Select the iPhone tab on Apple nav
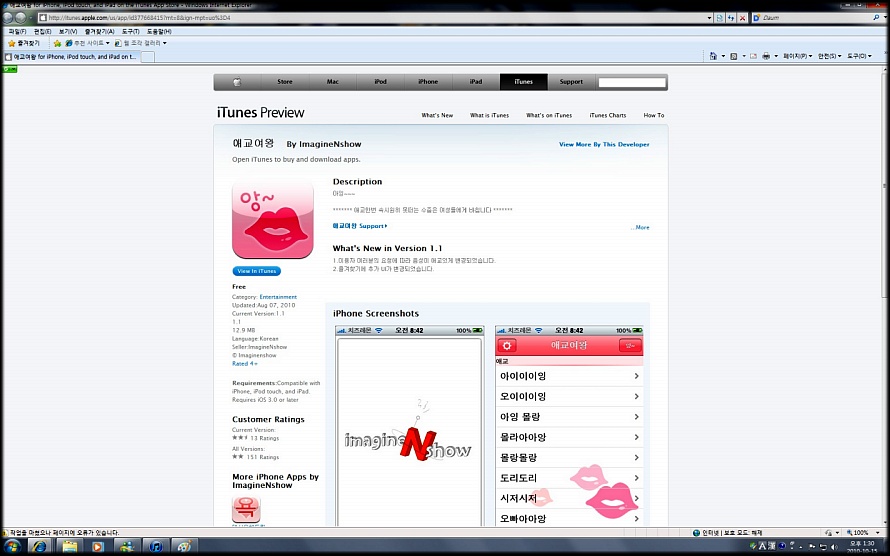Viewport: 890px width, 556px height. [x=428, y=82]
